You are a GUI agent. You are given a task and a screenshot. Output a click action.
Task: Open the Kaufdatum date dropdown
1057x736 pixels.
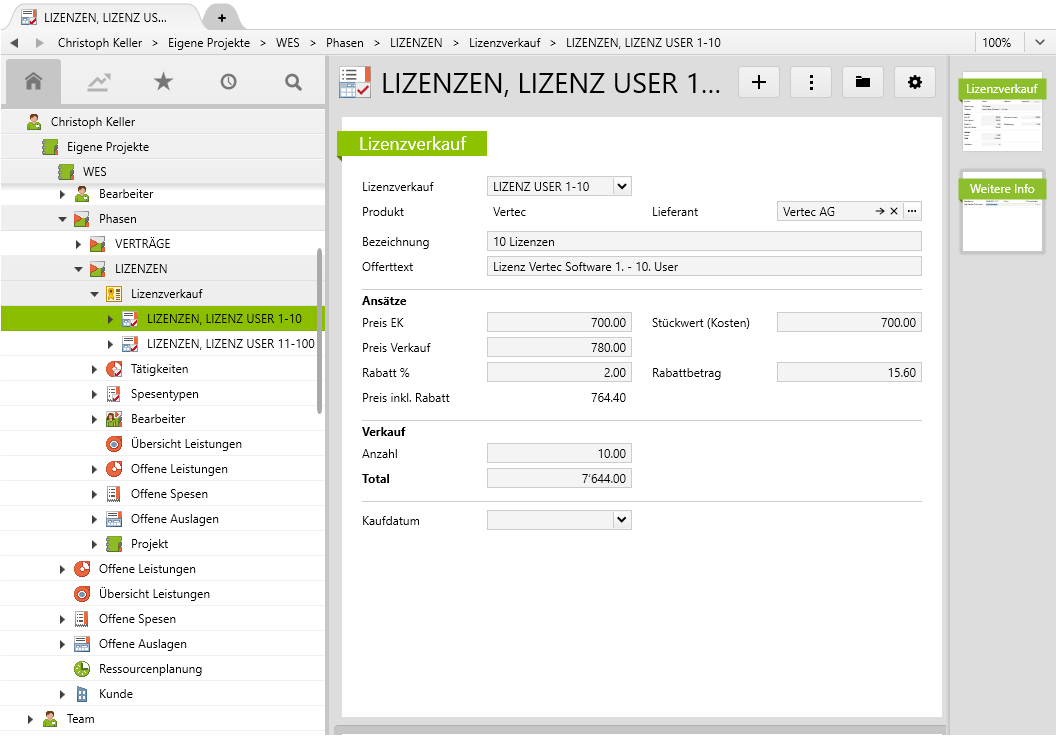[x=621, y=519]
